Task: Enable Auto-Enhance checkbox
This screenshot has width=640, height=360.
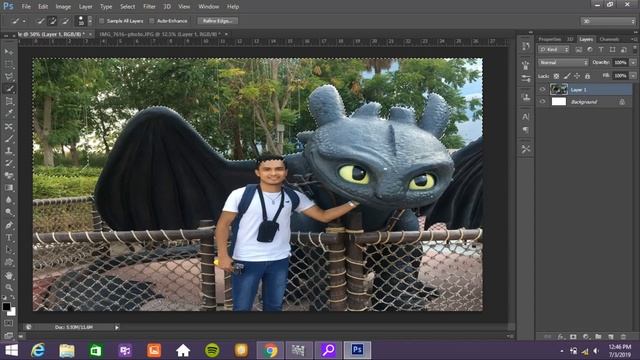Action: 152,21
